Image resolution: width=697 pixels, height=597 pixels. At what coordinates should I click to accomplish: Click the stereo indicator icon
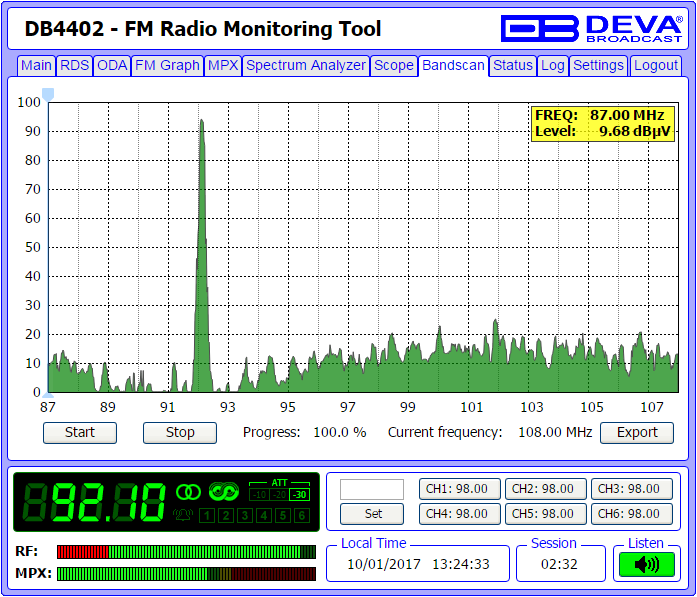coord(188,492)
